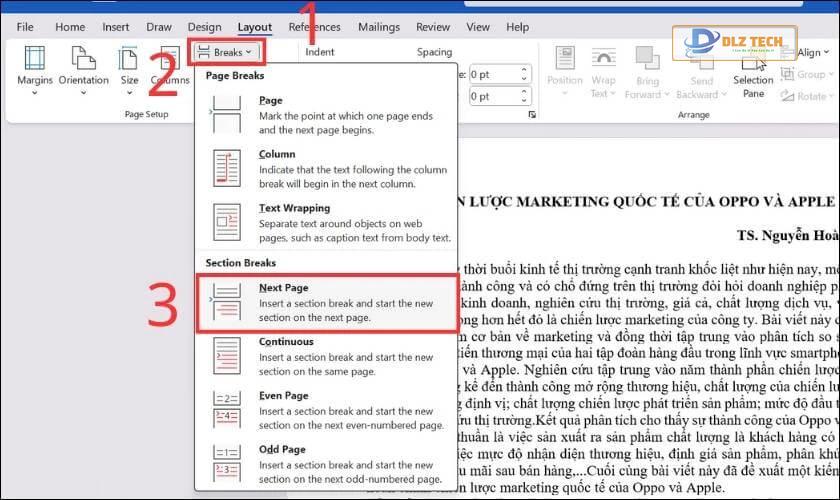
Task: Insert a Continuous section break
Action: 327,356
